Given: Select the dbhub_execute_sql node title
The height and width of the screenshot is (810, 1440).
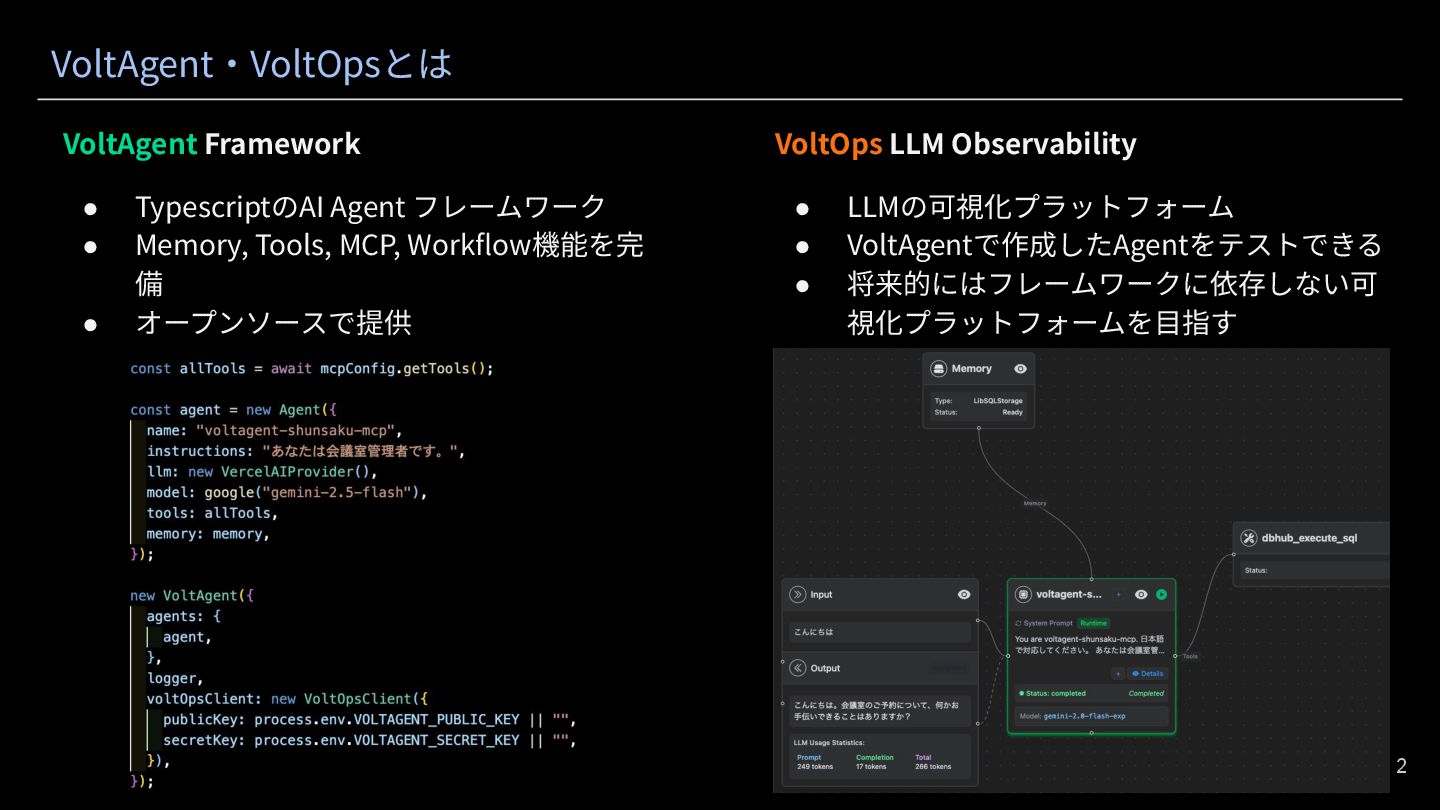Looking at the screenshot, I should pyautogui.click(x=1309, y=538).
